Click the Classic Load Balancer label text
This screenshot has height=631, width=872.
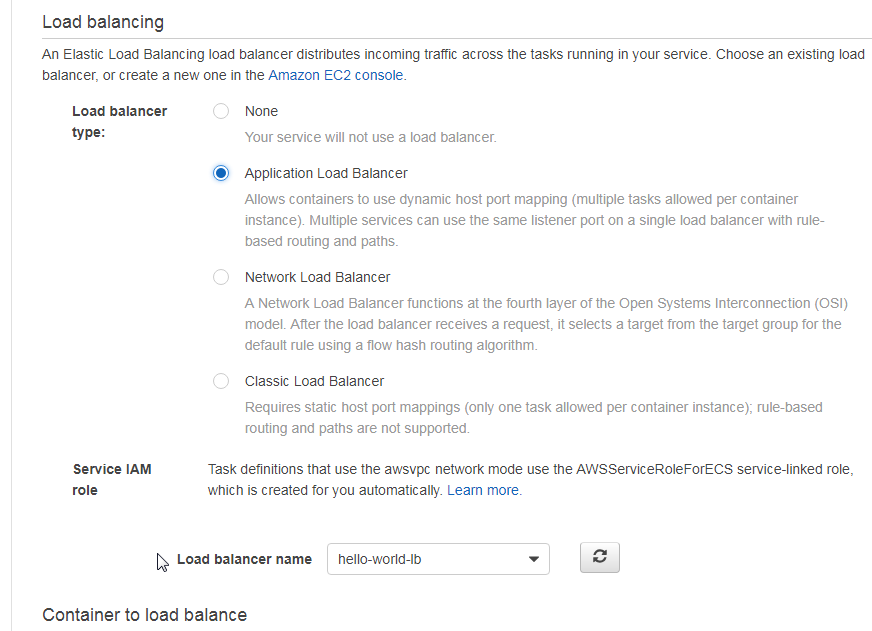[x=314, y=381]
